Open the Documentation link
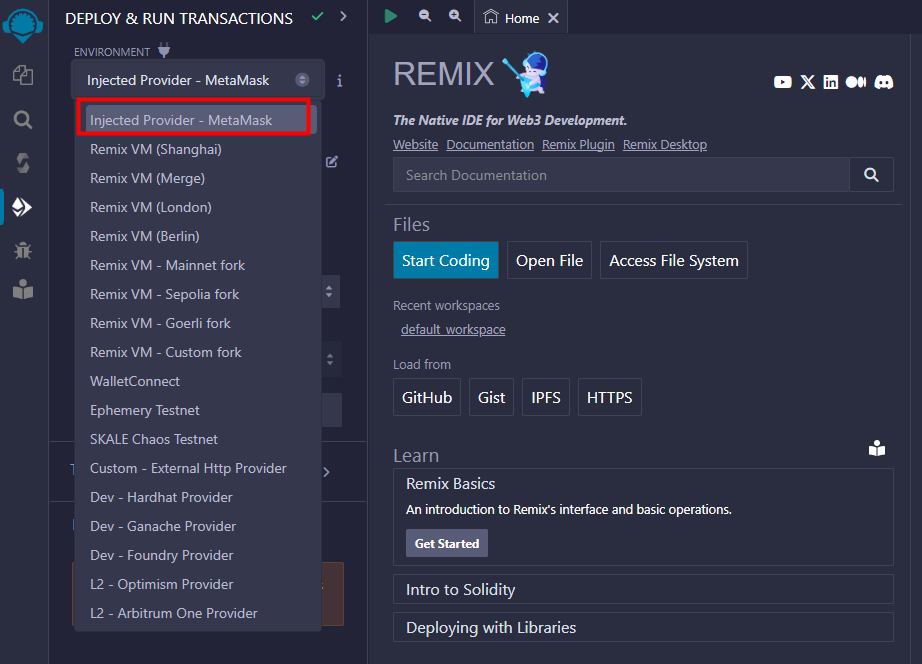Image resolution: width=922 pixels, height=664 pixels. coord(490,145)
